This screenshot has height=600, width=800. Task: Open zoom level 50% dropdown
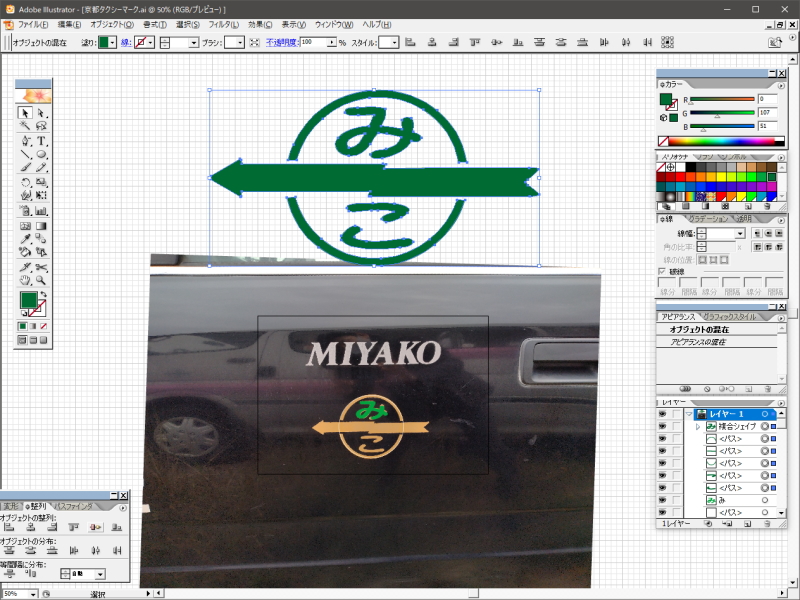tap(33, 594)
